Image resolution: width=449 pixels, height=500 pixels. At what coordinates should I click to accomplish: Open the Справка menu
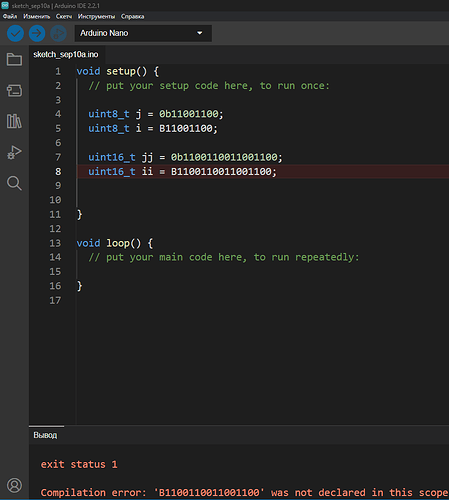(x=132, y=16)
